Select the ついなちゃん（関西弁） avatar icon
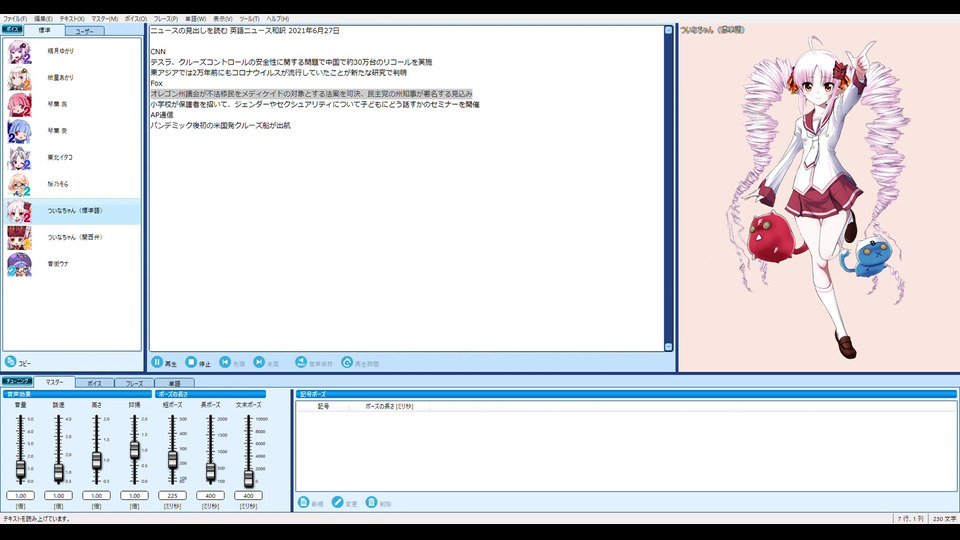This screenshot has height=540, width=960. 19,238
